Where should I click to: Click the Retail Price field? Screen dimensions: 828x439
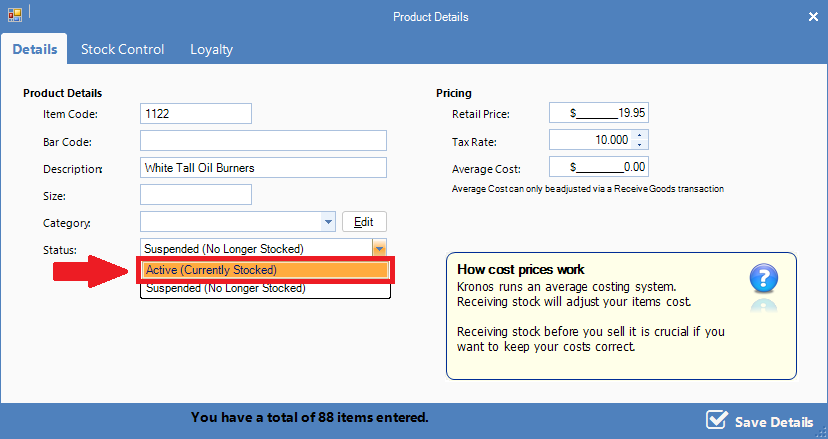599,114
